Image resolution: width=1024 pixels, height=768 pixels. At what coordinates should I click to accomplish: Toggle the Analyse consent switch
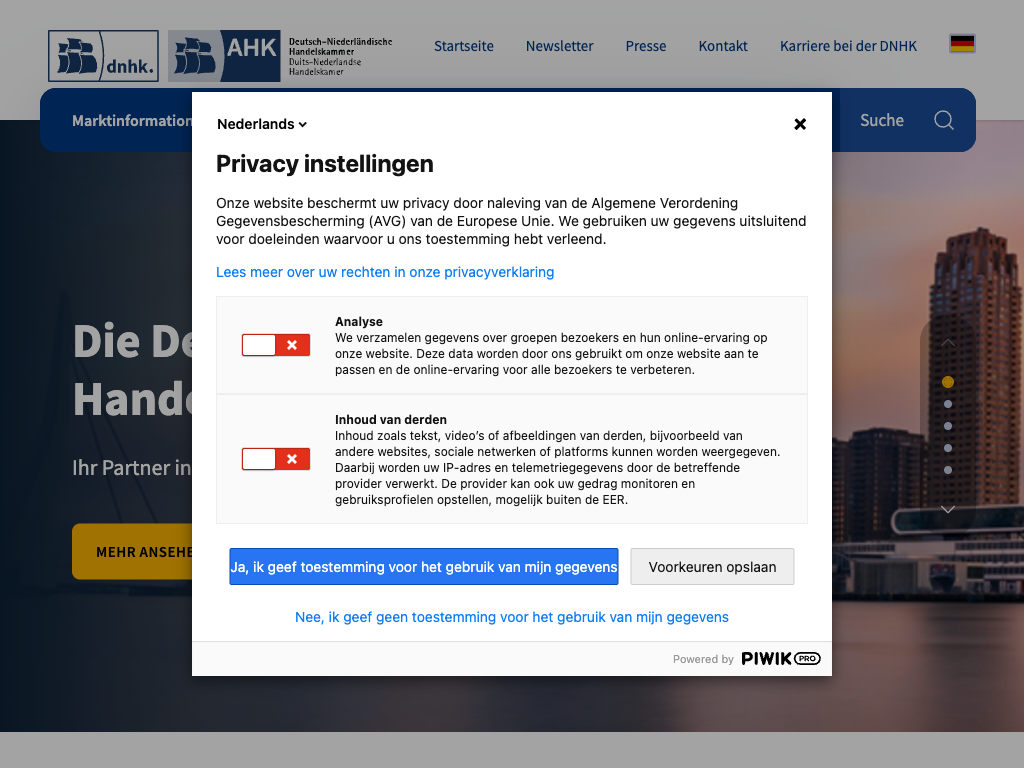pos(276,345)
